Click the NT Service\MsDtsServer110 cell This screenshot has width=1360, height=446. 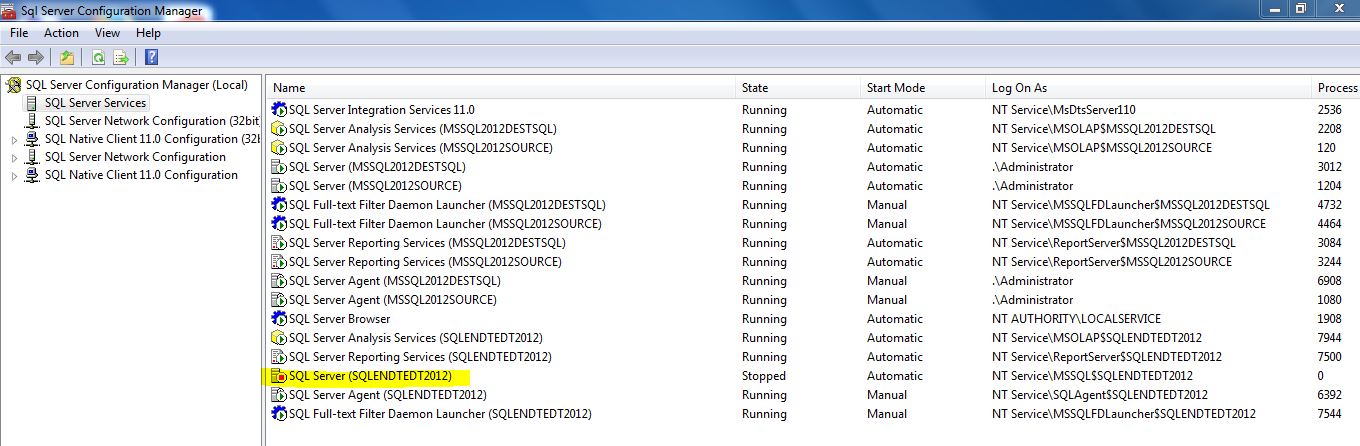[x=1063, y=110]
